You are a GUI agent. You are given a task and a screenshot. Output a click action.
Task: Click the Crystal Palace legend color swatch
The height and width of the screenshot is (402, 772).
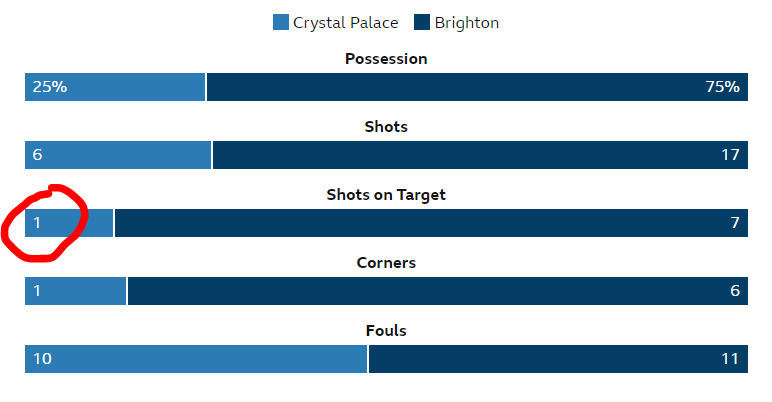pyautogui.click(x=281, y=22)
